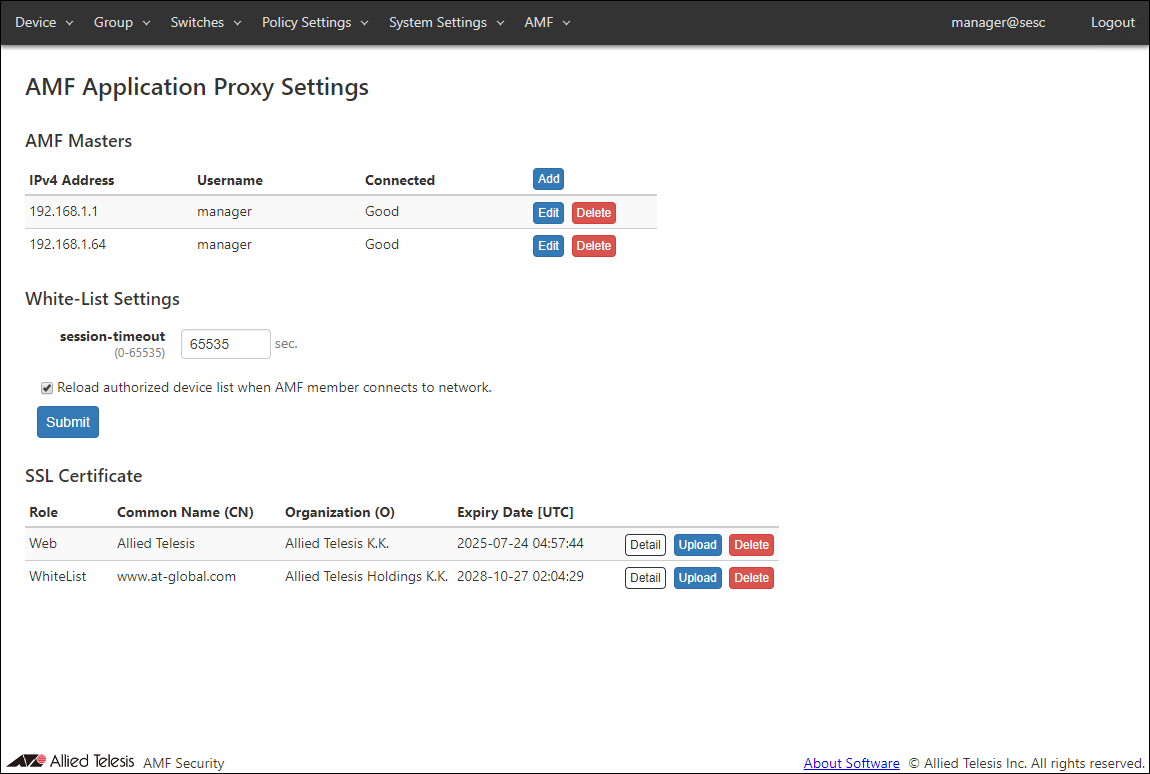Image resolution: width=1150 pixels, height=774 pixels.
Task: Open the About Software link
Action: tap(851, 763)
